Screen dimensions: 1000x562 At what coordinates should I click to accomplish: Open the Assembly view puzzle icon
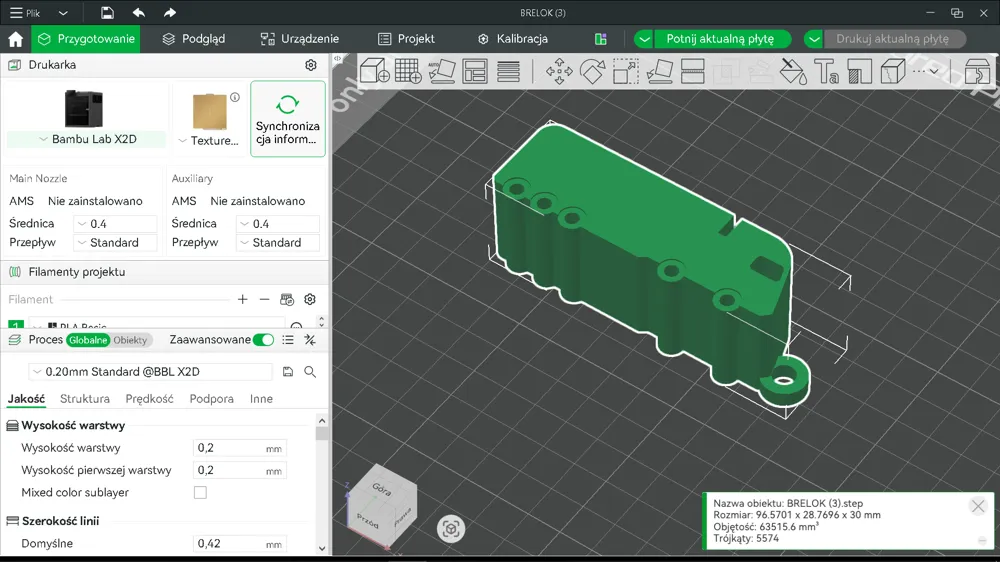[976, 71]
